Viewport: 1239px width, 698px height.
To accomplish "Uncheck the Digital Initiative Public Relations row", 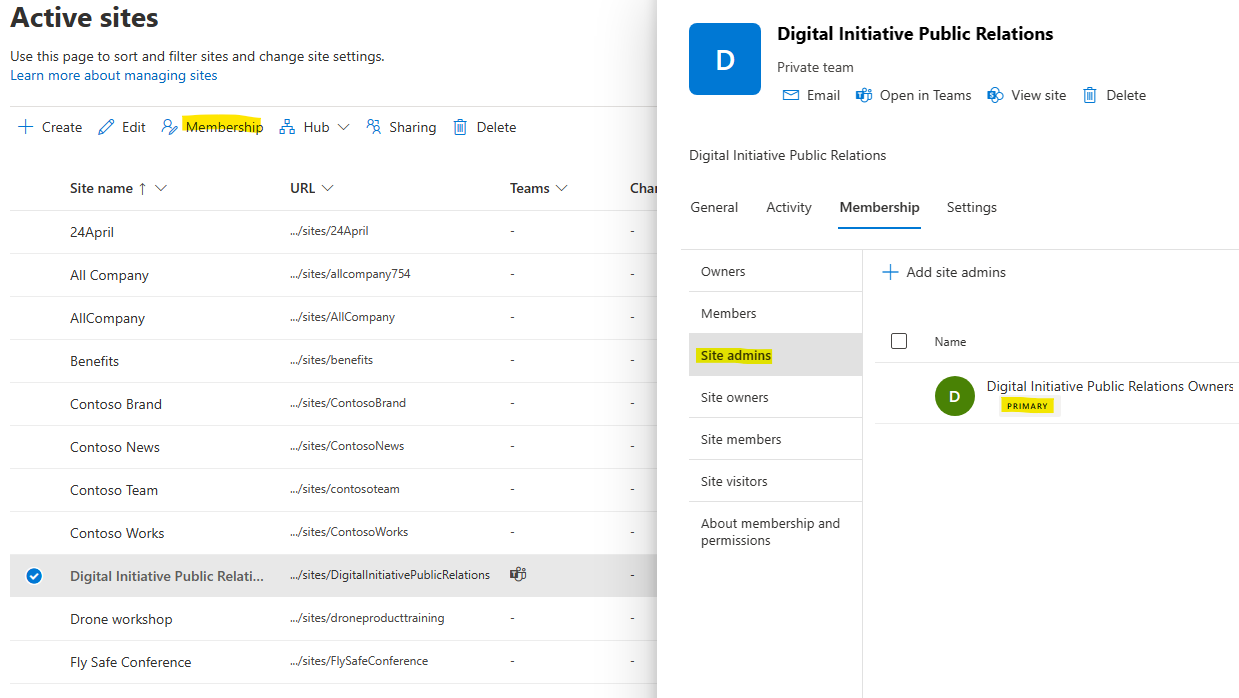I will (x=34, y=576).
